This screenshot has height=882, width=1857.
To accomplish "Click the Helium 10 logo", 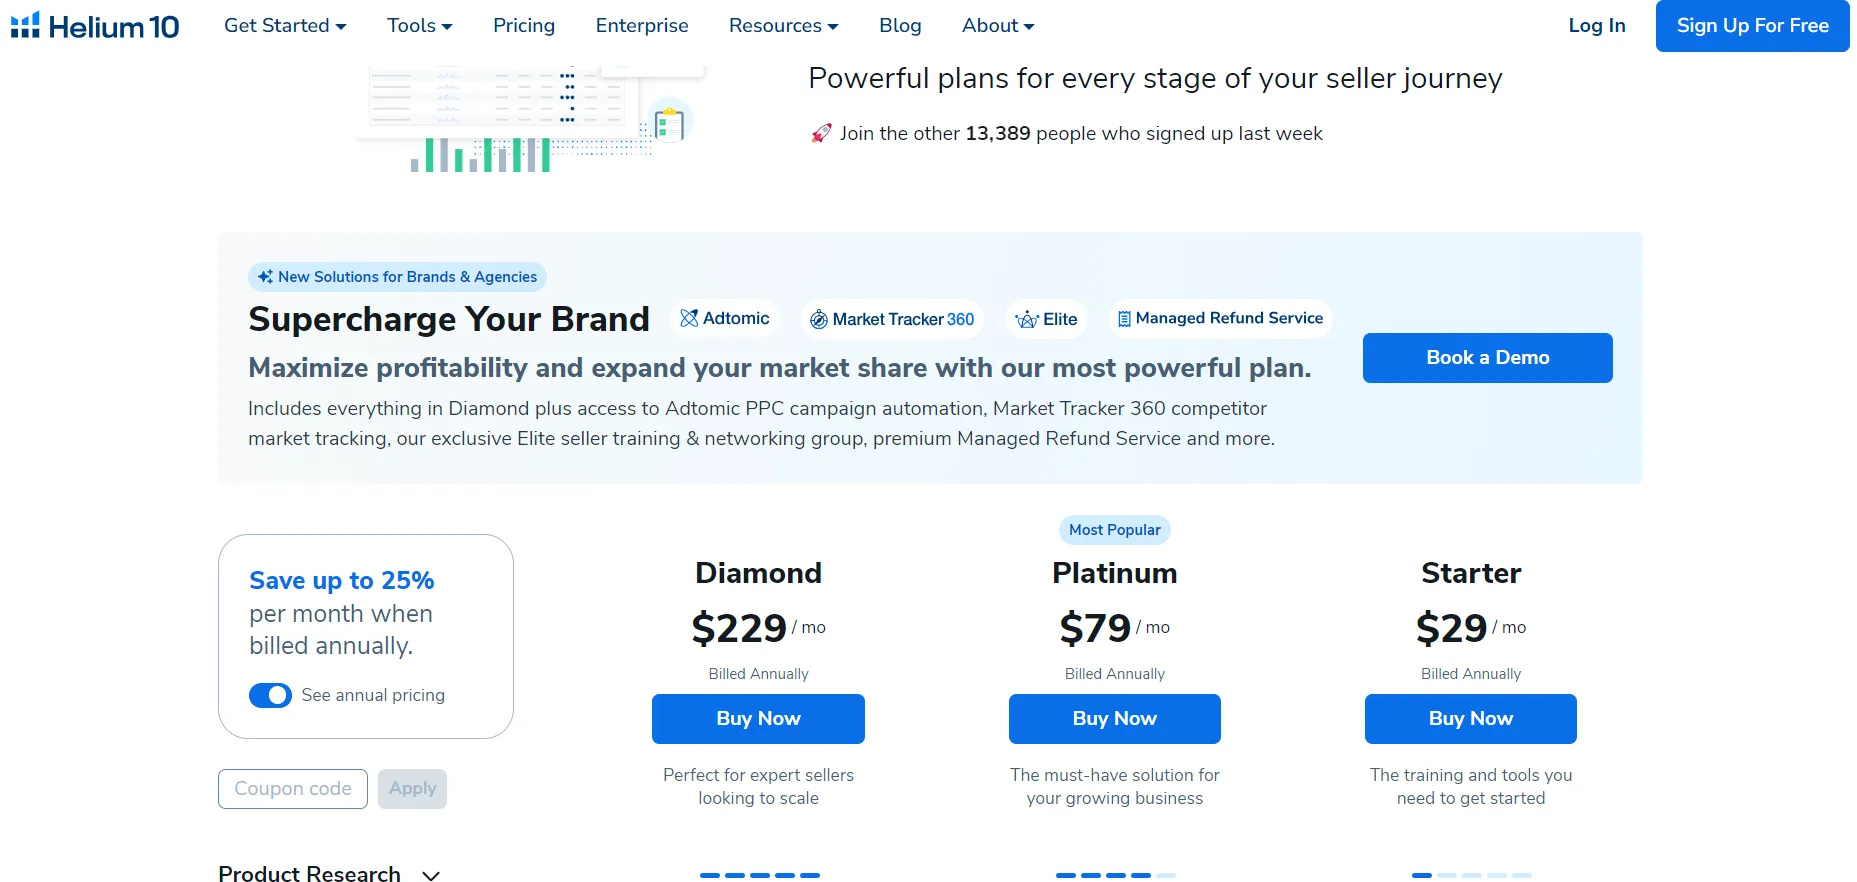I will [x=95, y=26].
